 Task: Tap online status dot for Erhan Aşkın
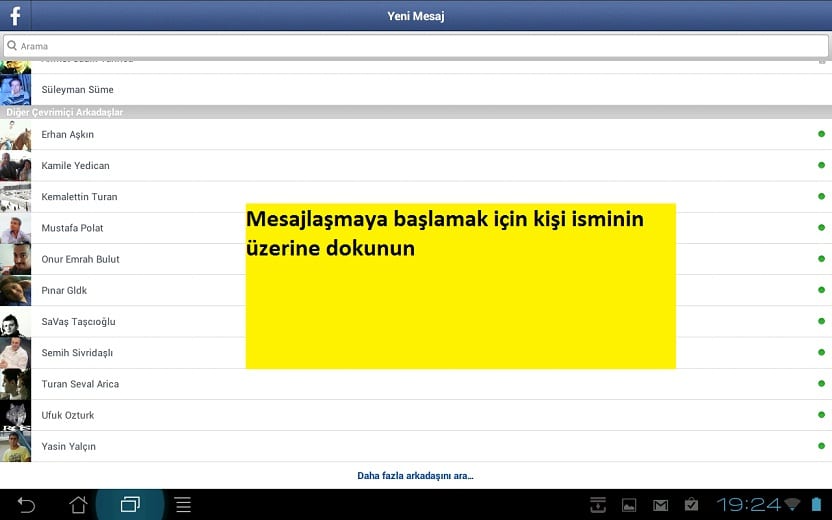tap(821, 134)
